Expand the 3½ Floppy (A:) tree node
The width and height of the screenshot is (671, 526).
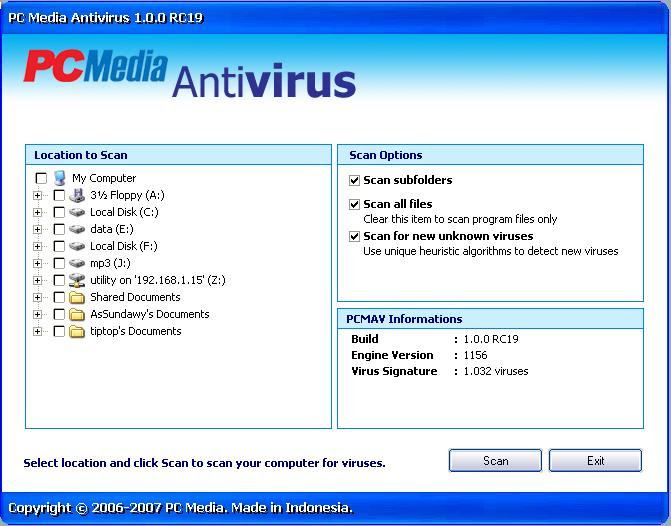pos(38,195)
